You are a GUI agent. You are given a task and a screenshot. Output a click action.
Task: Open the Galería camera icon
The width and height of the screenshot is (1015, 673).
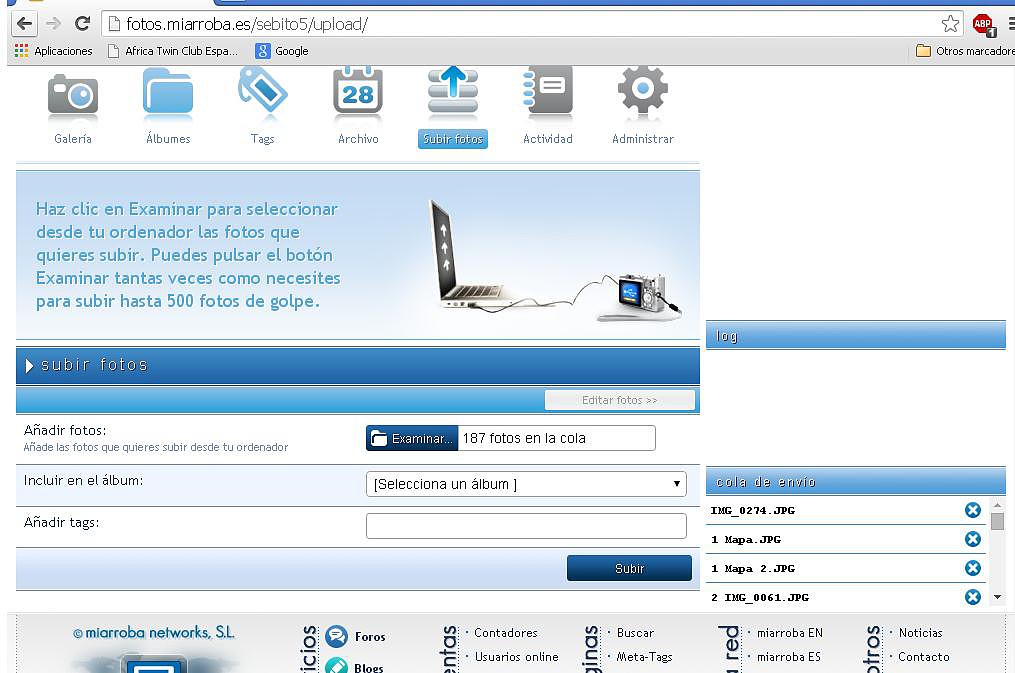72,95
